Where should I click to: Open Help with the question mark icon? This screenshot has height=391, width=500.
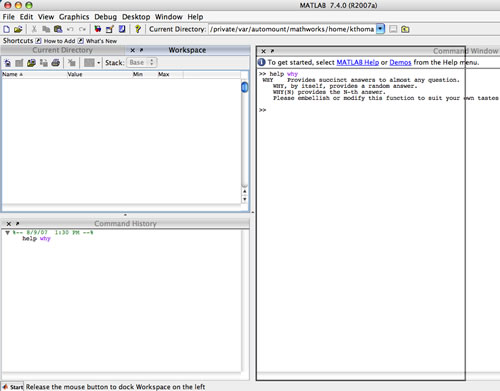(x=138, y=29)
